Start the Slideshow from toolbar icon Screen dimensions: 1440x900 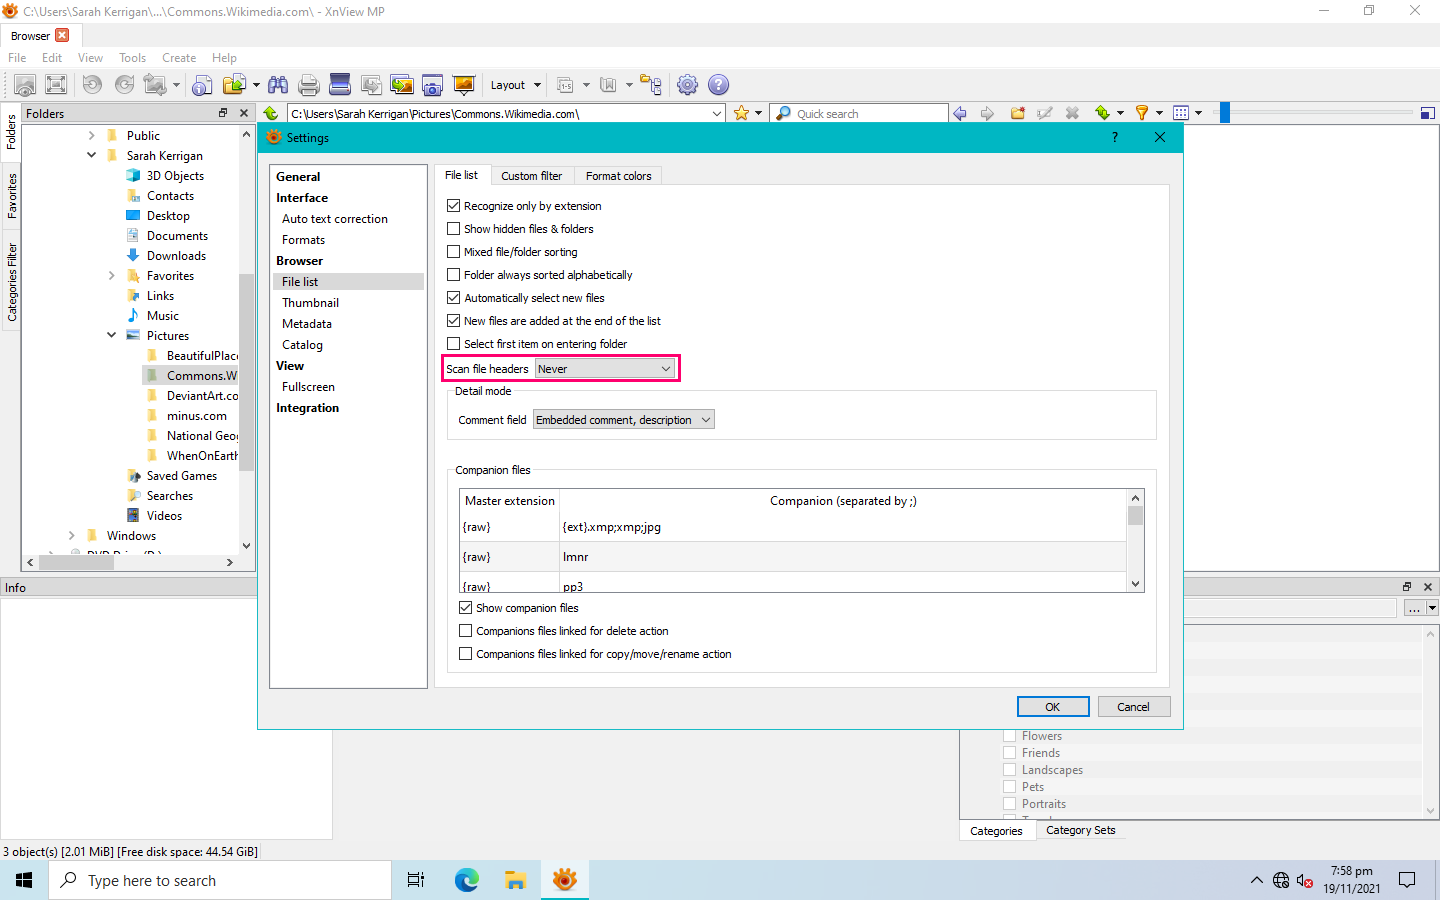pyautogui.click(x=463, y=85)
